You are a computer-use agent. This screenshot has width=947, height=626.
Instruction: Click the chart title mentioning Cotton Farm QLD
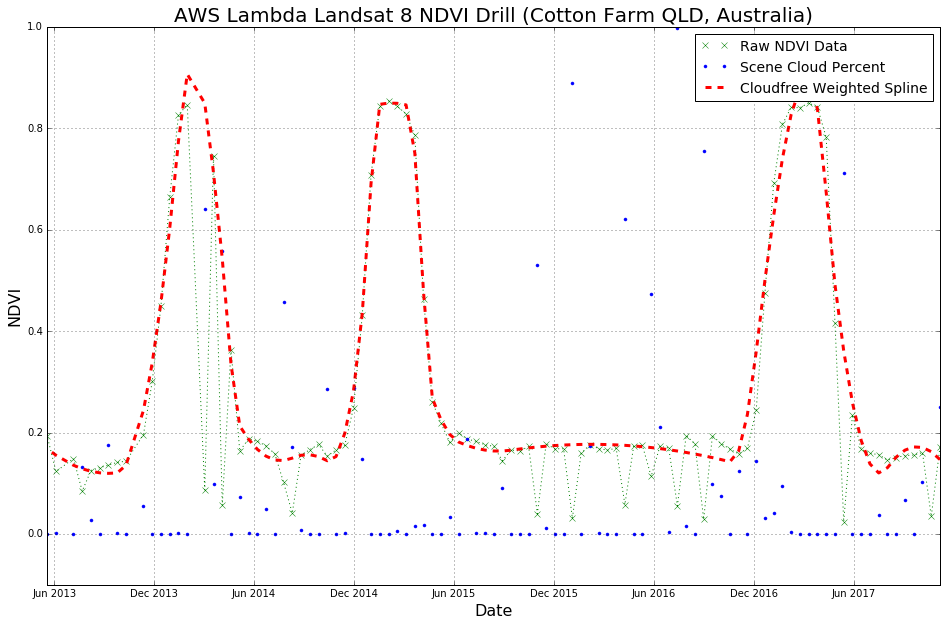493,14
